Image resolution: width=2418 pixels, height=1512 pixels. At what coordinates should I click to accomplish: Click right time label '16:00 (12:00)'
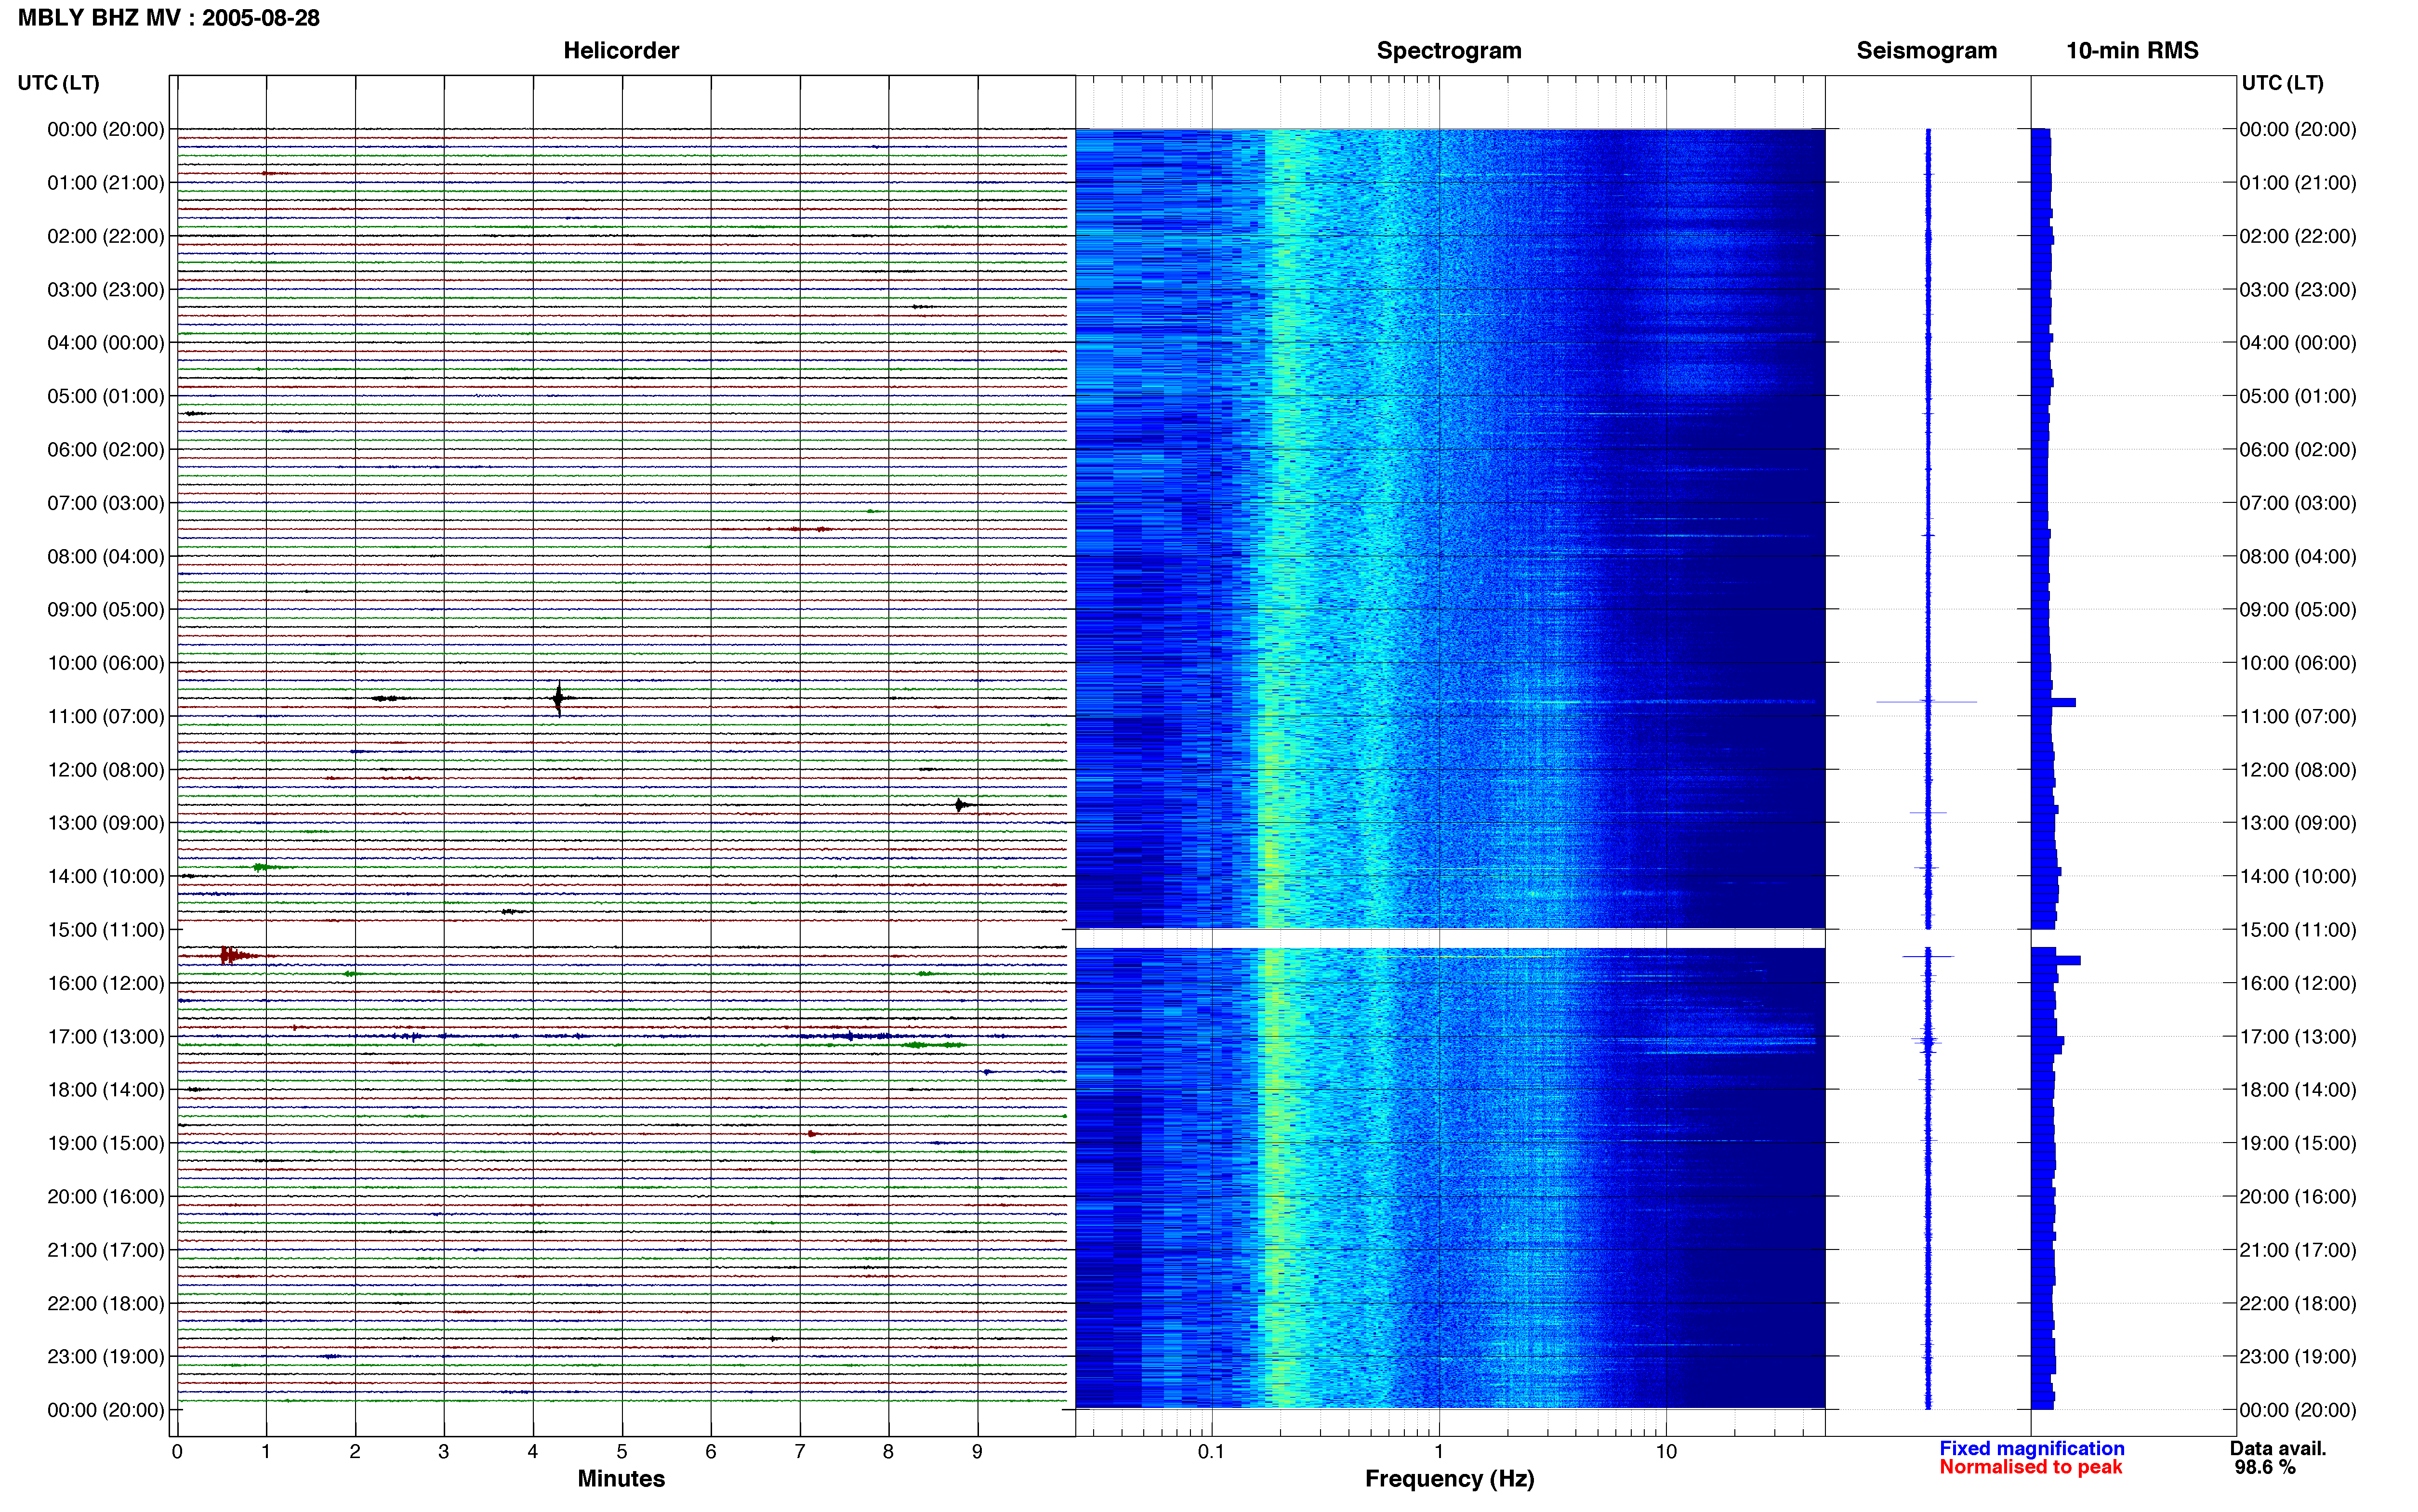point(2298,984)
